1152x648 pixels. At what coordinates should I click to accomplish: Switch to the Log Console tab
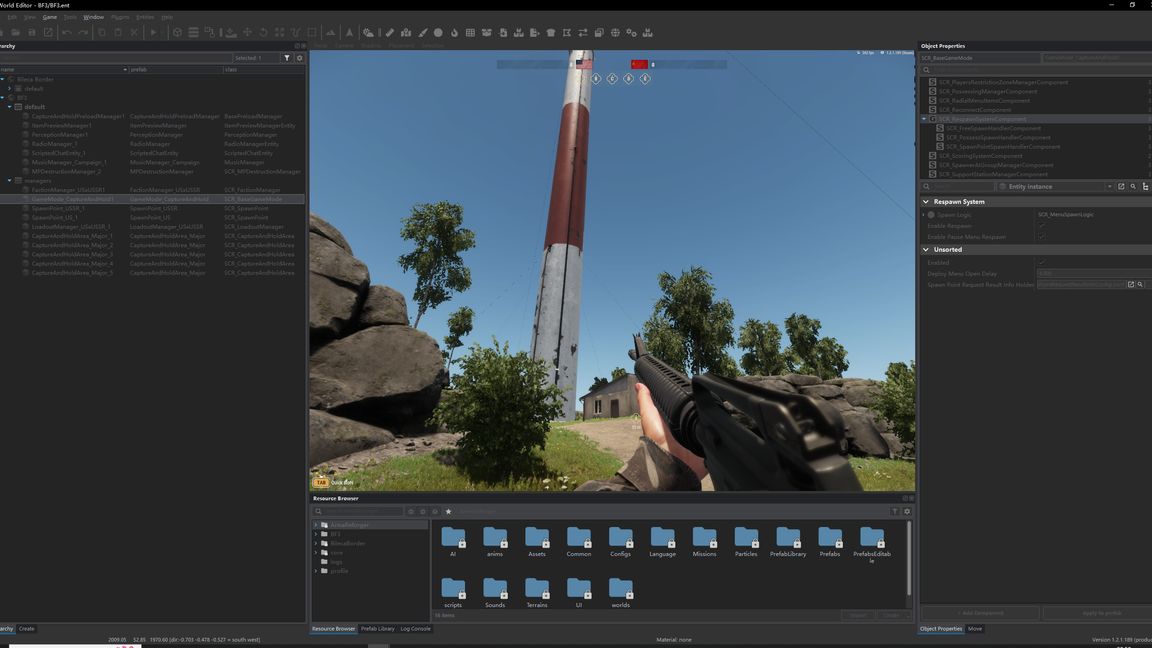pos(415,629)
